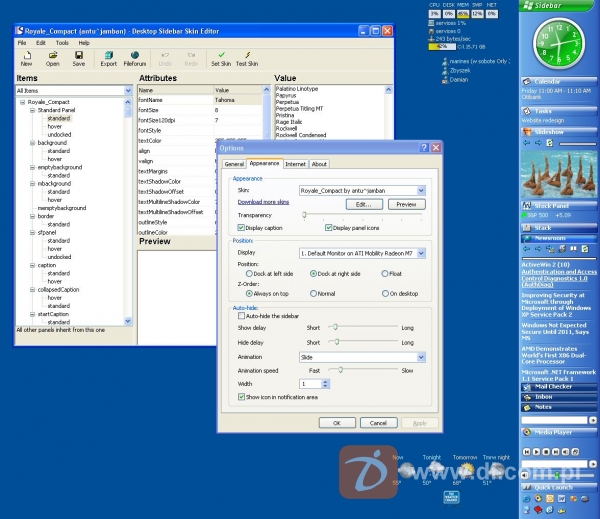Enable Auto-hide the sidebar checkbox

click(x=241, y=316)
